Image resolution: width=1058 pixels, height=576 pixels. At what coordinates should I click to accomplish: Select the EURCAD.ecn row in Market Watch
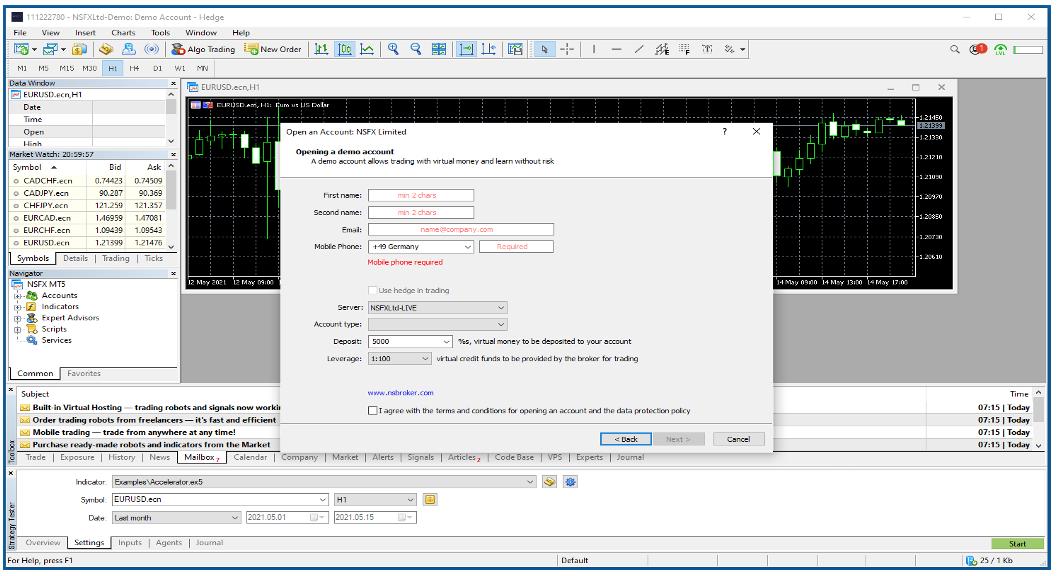click(x=88, y=218)
